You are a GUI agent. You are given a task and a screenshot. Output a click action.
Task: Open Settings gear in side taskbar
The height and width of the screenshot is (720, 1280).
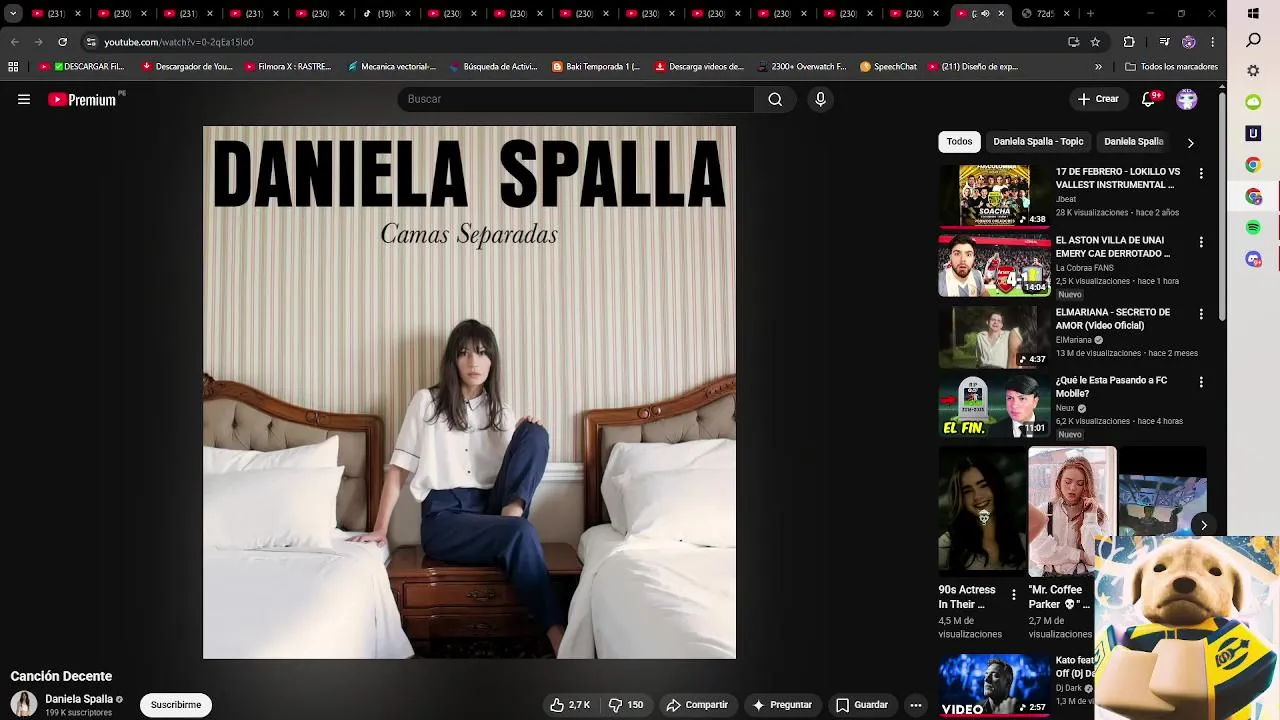(x=1253, y=71)
